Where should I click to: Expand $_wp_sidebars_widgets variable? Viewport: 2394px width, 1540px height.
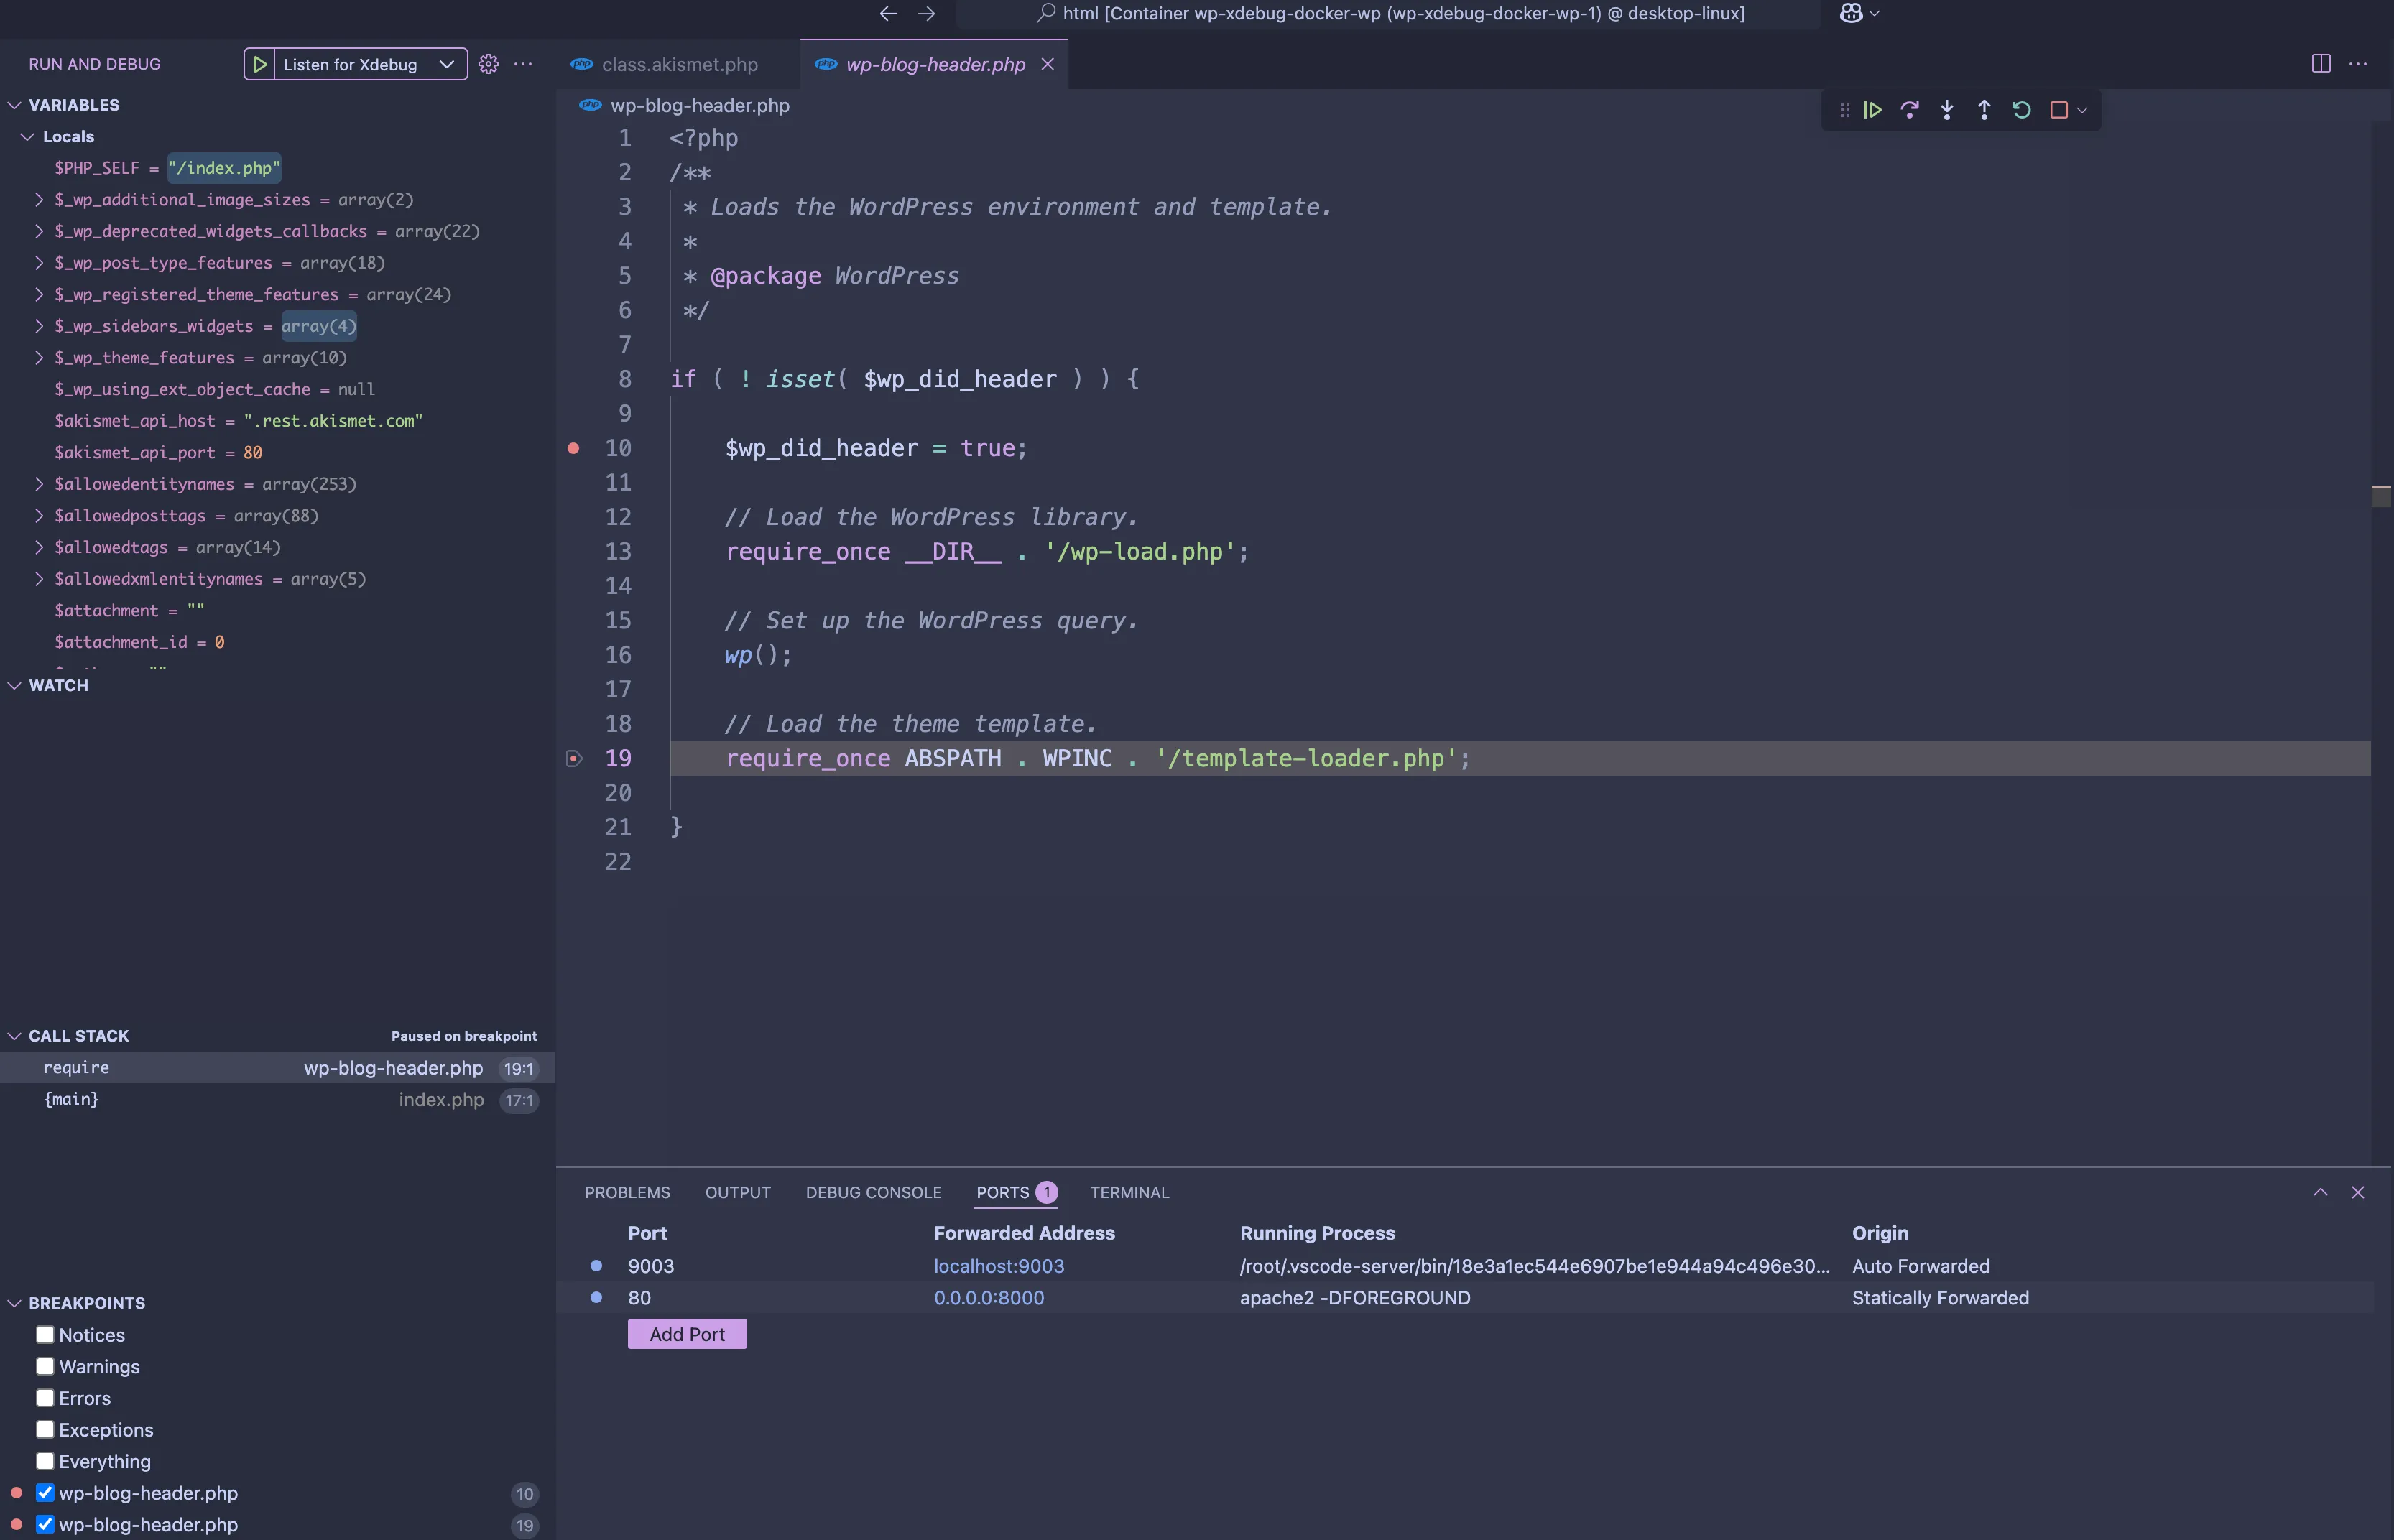39,326
